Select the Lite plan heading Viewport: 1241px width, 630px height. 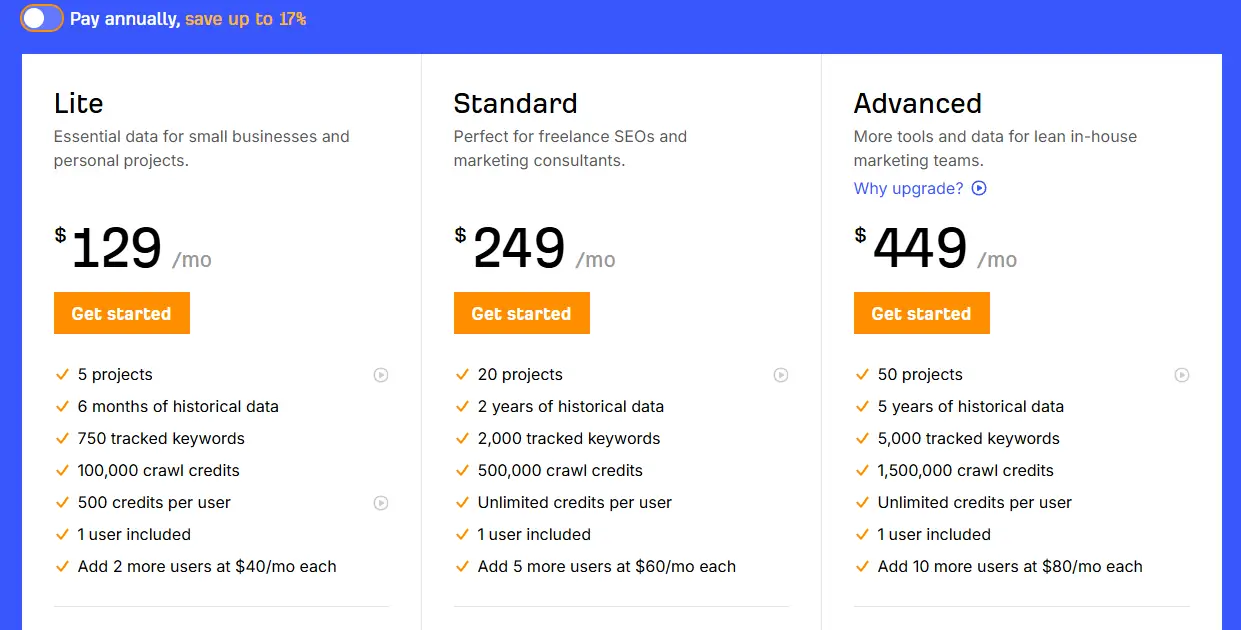click(78, 103)
